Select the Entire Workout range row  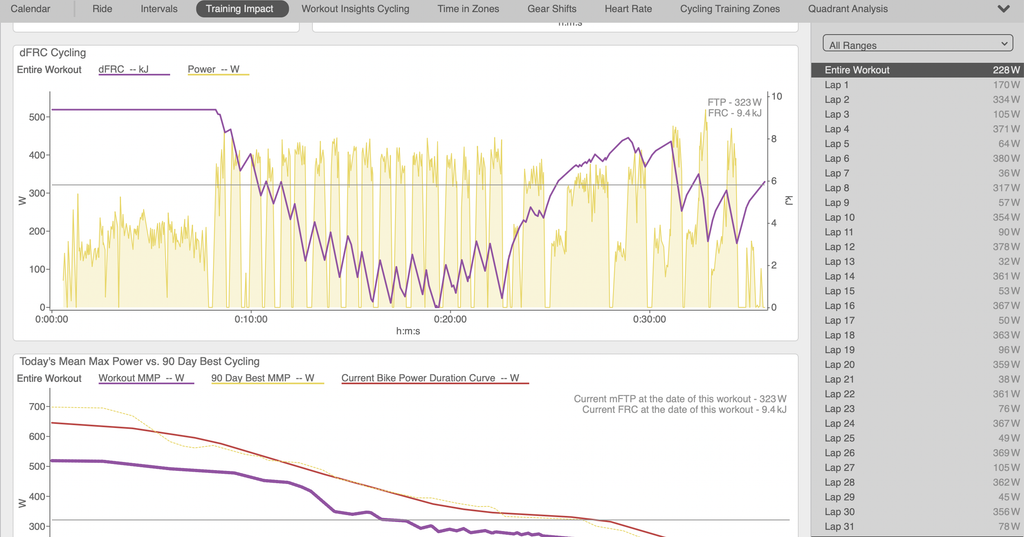coord(918,70)
